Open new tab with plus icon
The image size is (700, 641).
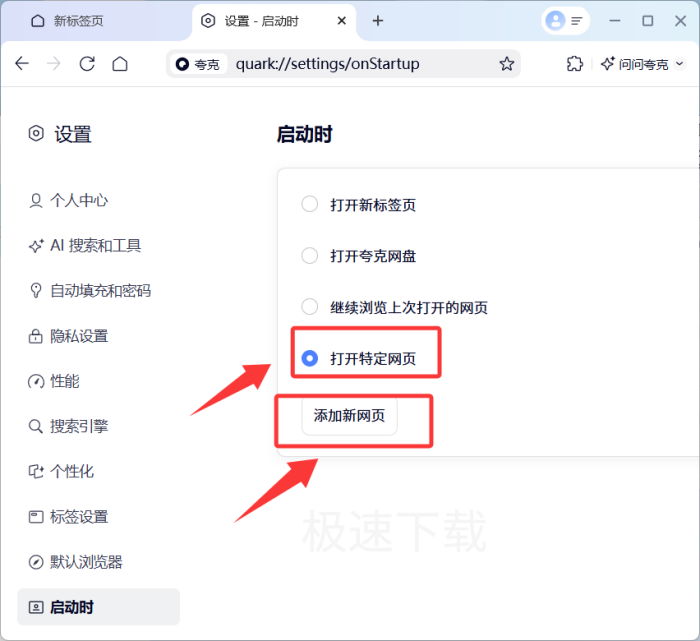(378, 20)
